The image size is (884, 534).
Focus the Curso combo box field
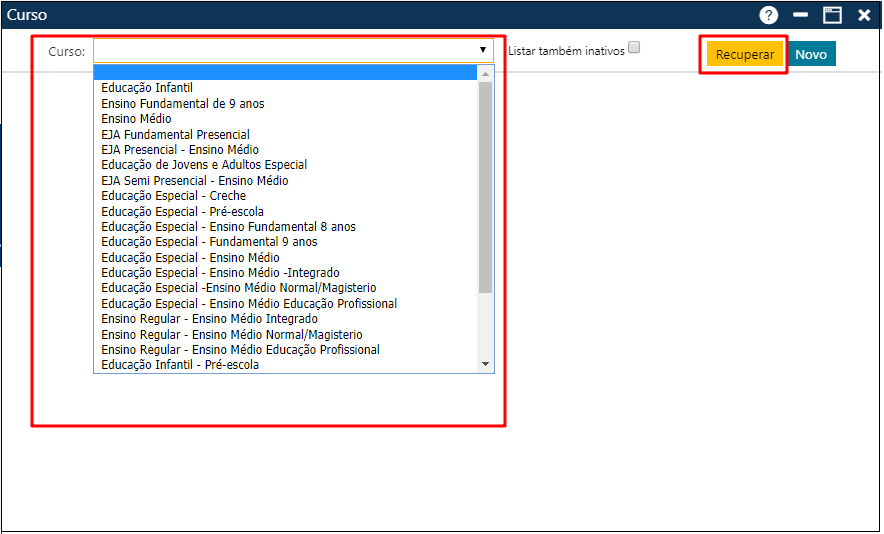(293, 50)
